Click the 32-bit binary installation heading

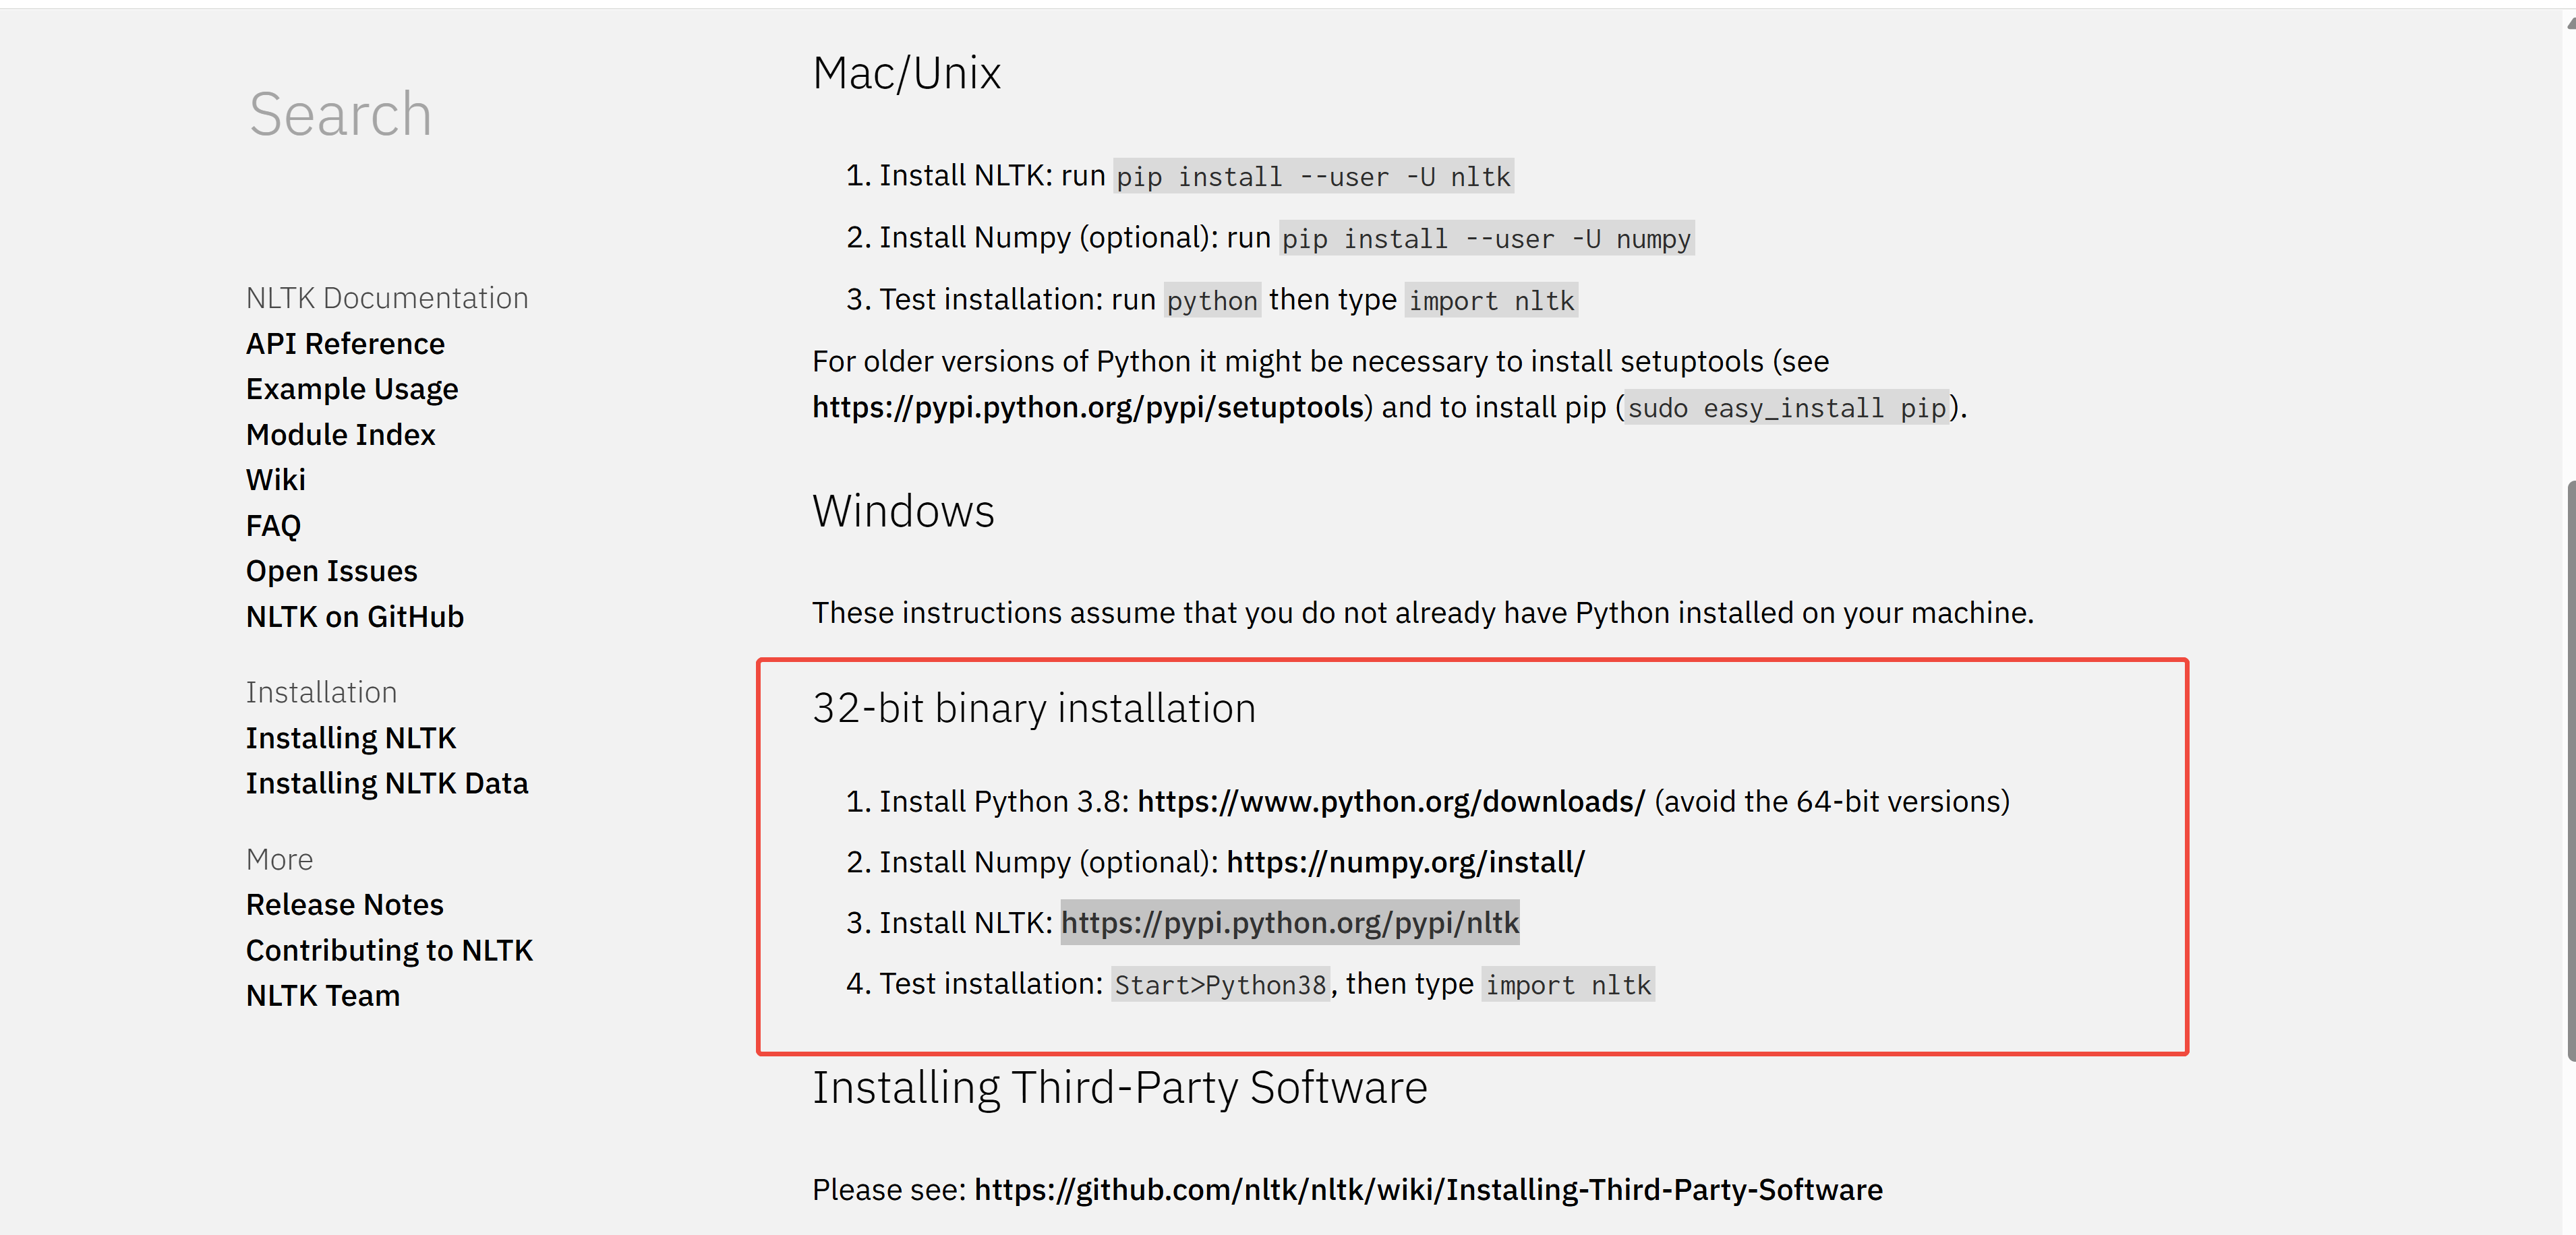[x=1034, y=708]
